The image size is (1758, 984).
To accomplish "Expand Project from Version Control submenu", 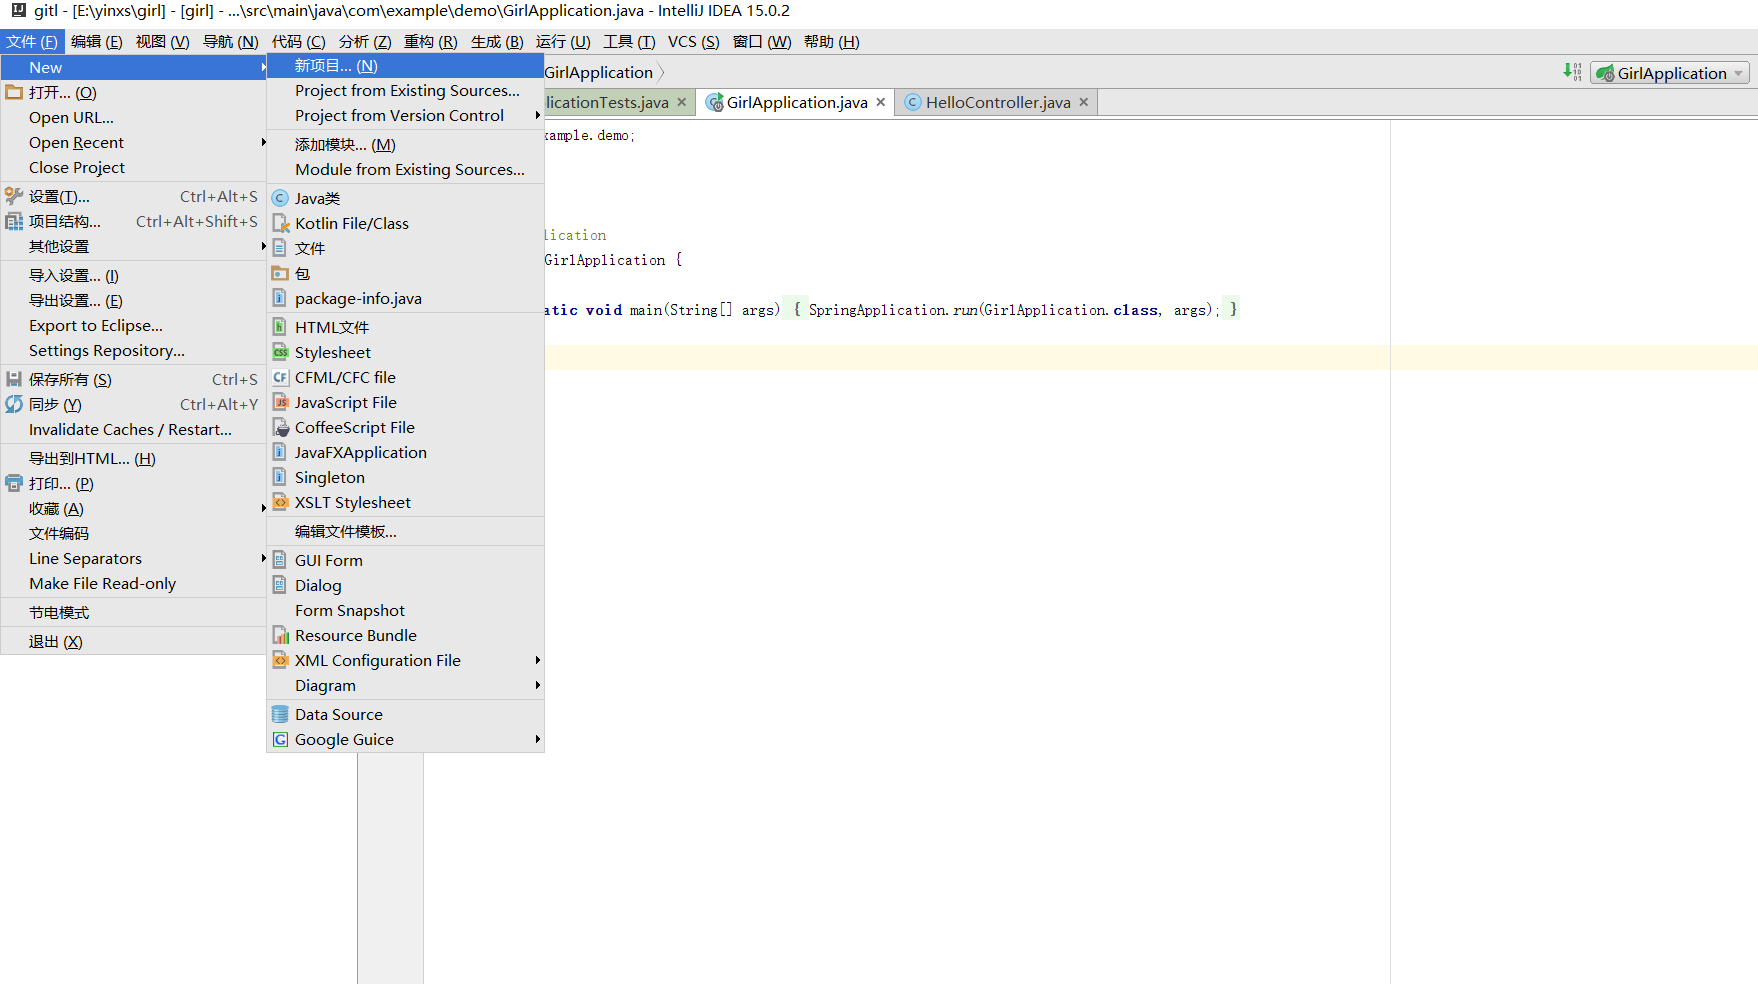I will [x=405, y=115].
